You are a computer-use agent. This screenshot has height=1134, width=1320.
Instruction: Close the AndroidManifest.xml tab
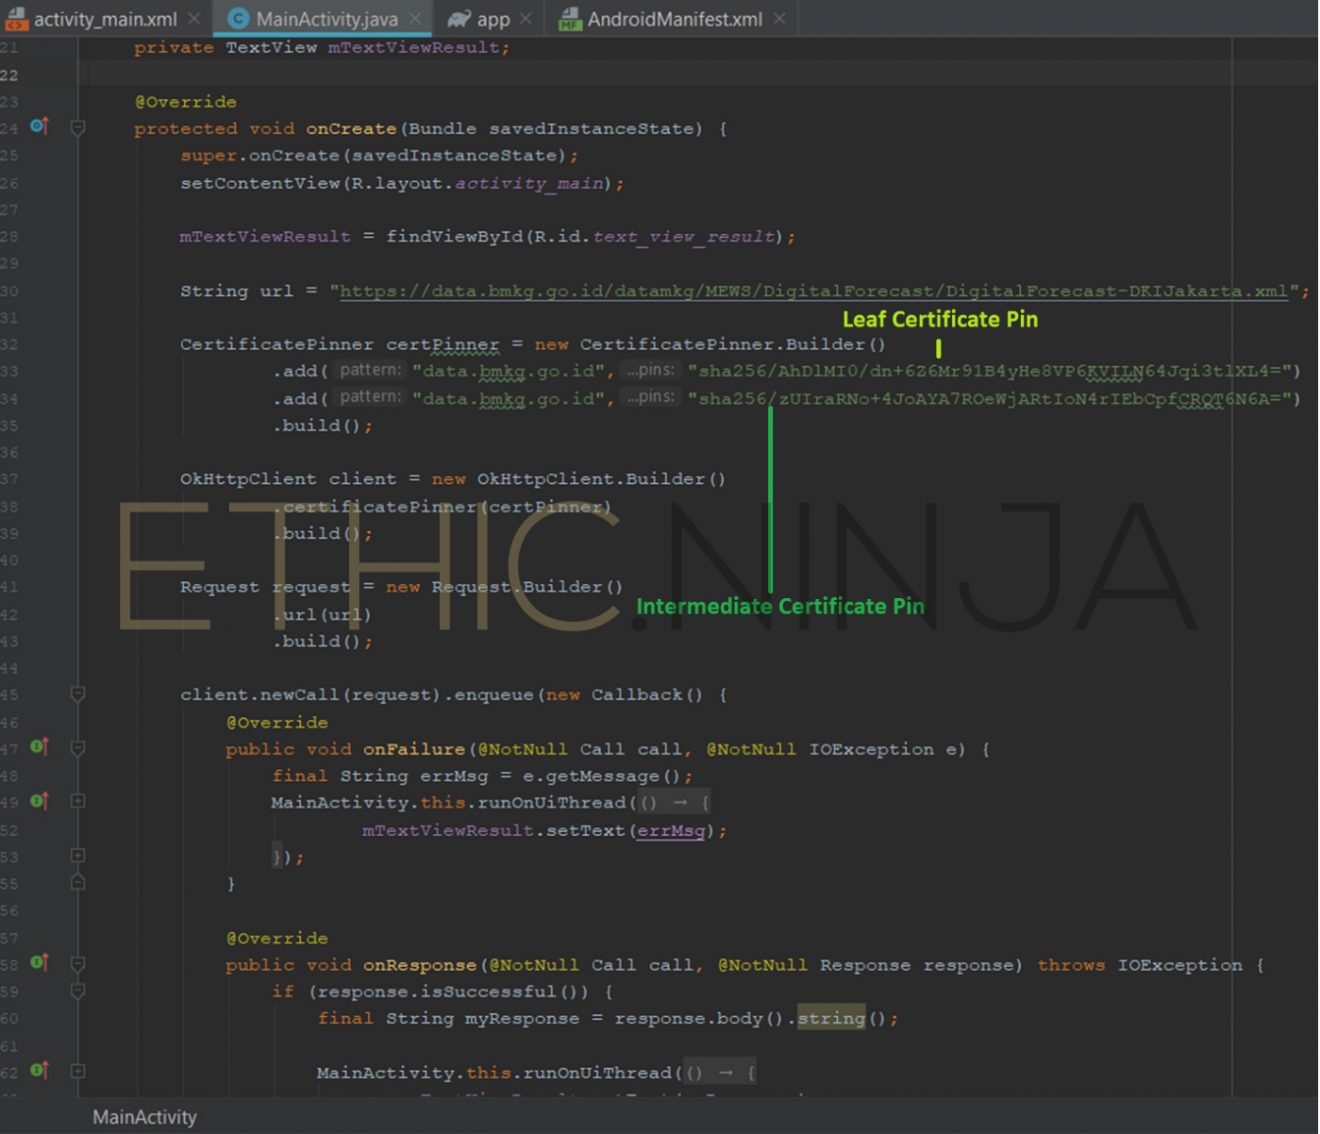(x=780, y=19)
